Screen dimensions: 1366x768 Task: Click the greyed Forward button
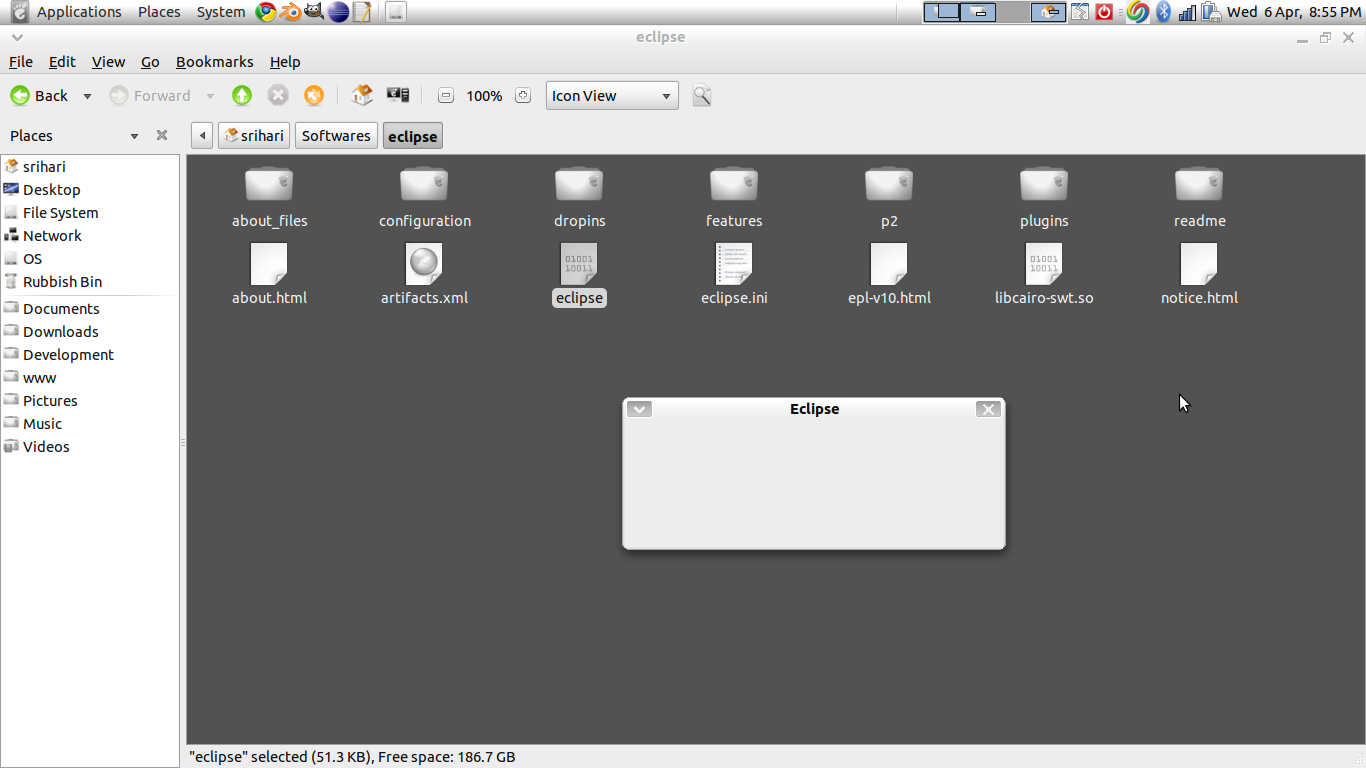[x=150, y=96]
